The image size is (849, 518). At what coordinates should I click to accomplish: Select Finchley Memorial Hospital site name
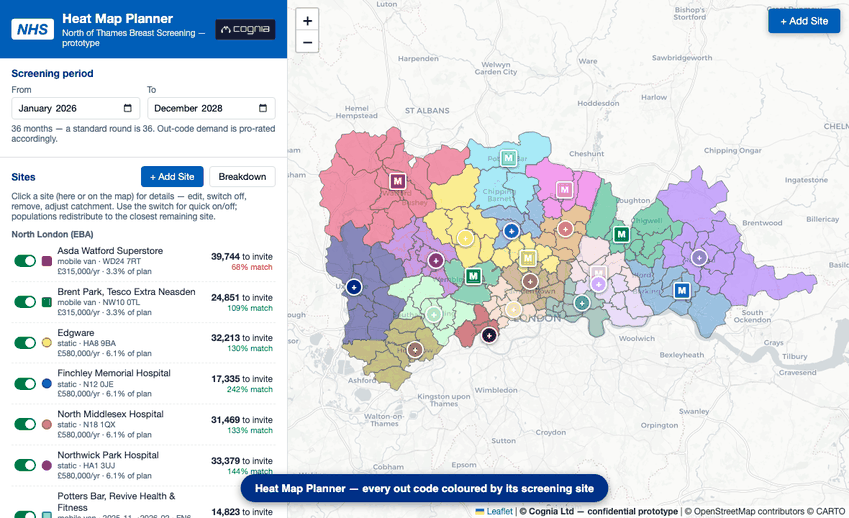click(x=114, y=373)
